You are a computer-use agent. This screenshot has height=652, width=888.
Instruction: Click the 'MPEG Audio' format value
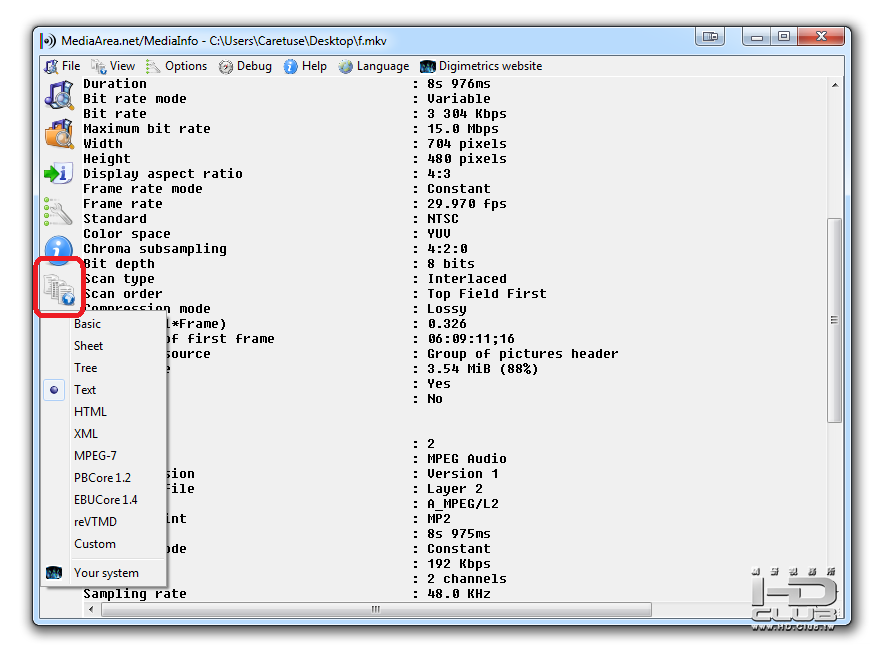click(467, 459)
